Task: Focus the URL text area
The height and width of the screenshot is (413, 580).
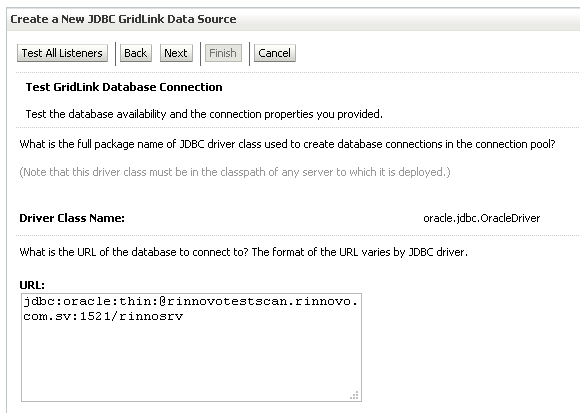Action: pyautogui.click(x=191, y=348)
